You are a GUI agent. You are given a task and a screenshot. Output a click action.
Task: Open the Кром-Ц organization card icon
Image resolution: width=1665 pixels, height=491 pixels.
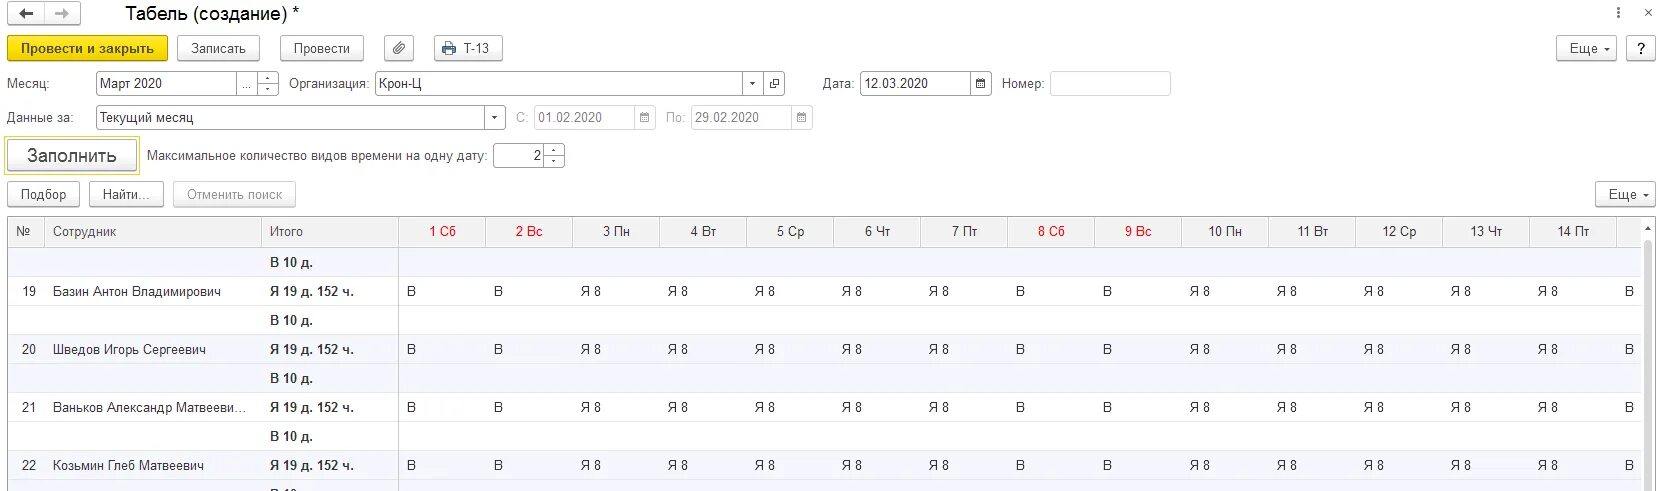[774, 84]
